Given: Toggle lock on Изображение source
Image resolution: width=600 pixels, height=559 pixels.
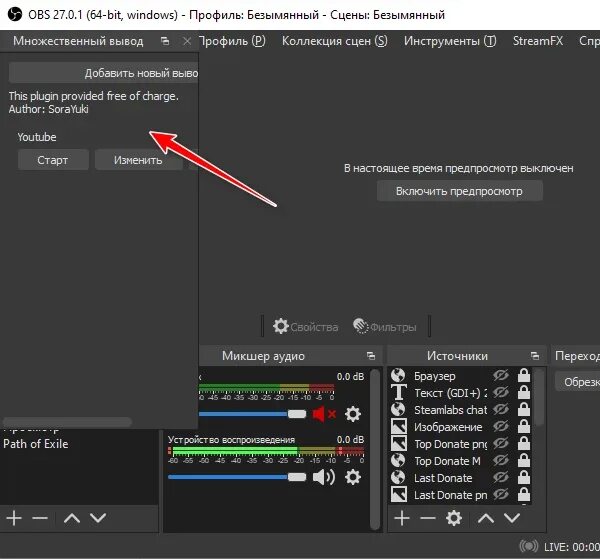Looking at the screenshot, I should [x=524, y=426].
